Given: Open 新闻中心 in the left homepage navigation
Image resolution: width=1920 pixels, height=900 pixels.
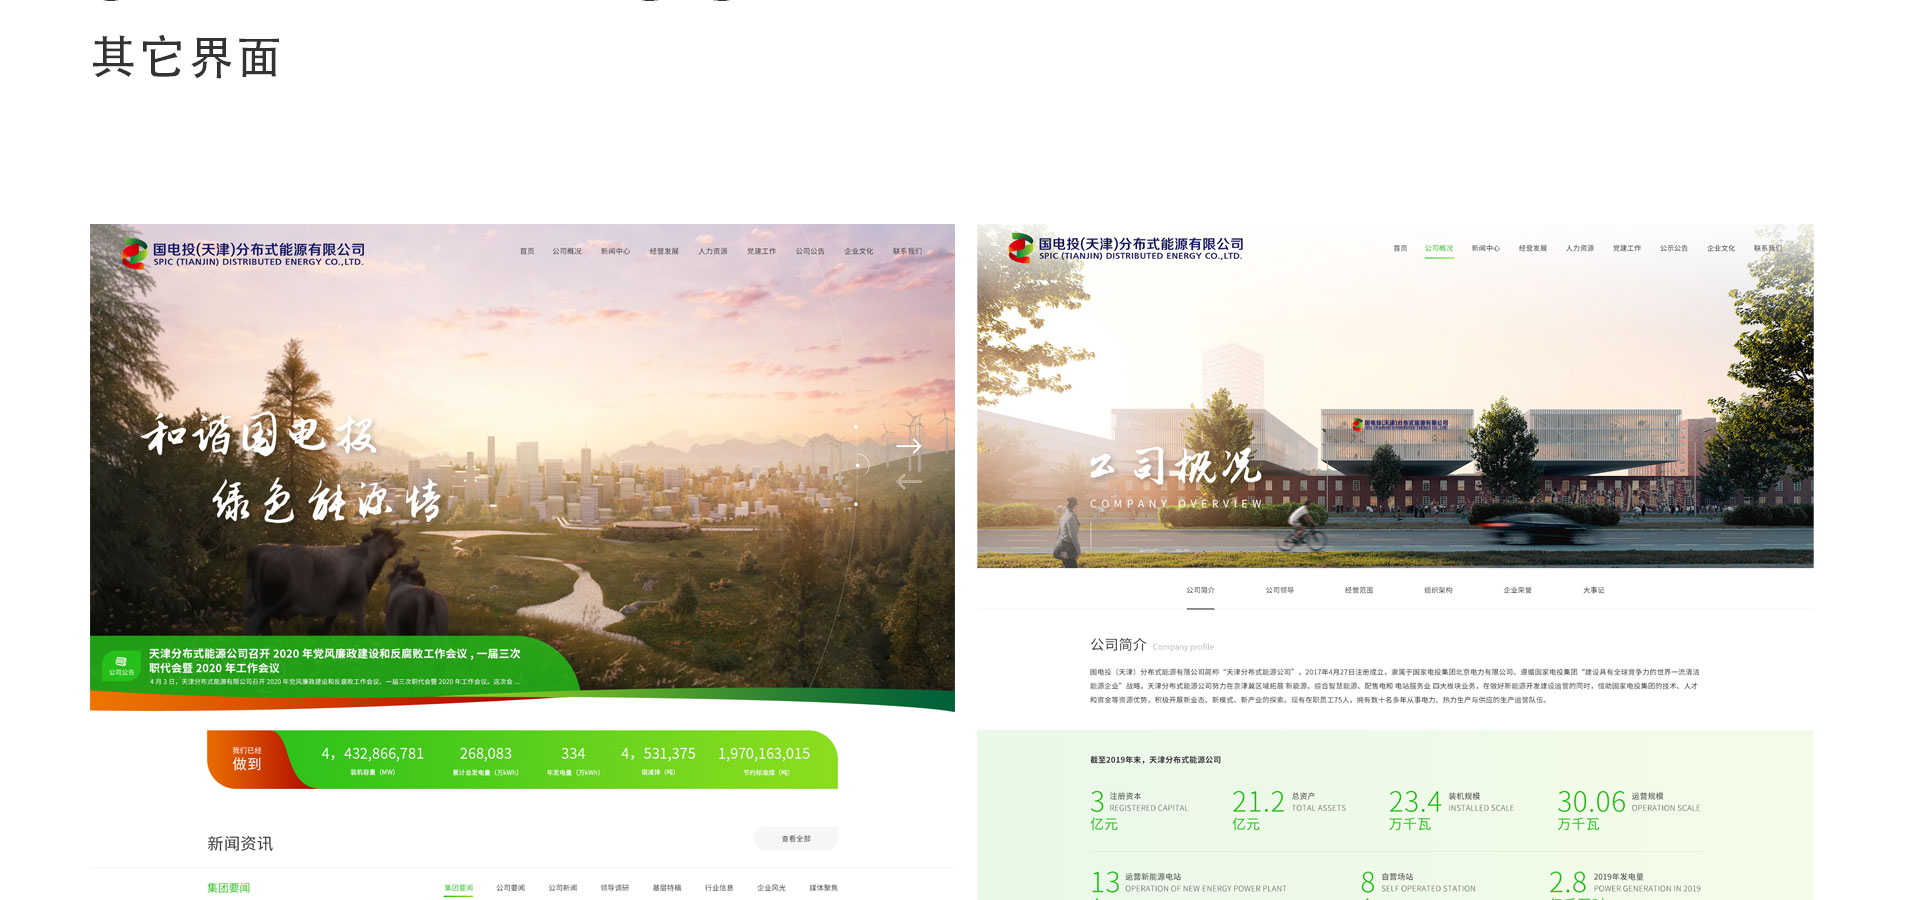Looking at the screenshot, I should pyautogui.click(x=615, y=251).
